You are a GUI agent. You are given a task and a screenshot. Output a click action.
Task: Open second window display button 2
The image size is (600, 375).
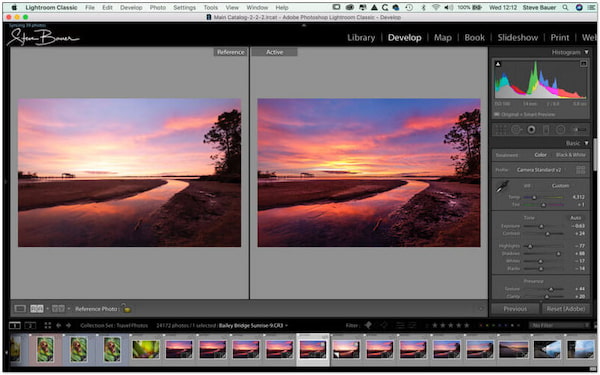coord(30,326)
